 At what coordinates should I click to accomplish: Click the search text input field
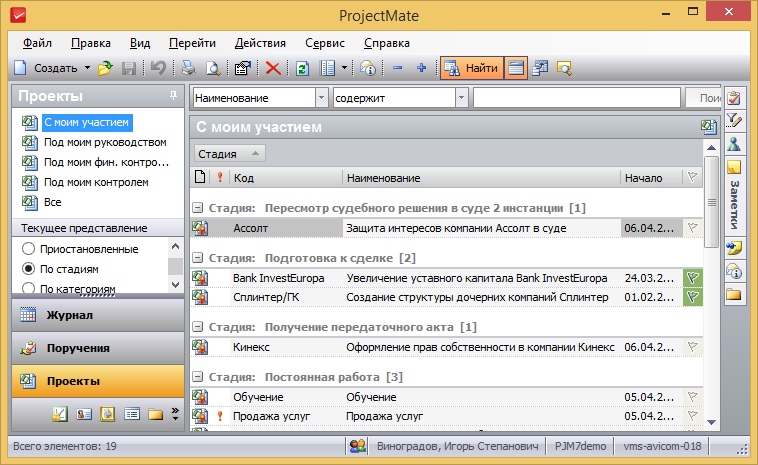tap(577, 98)
